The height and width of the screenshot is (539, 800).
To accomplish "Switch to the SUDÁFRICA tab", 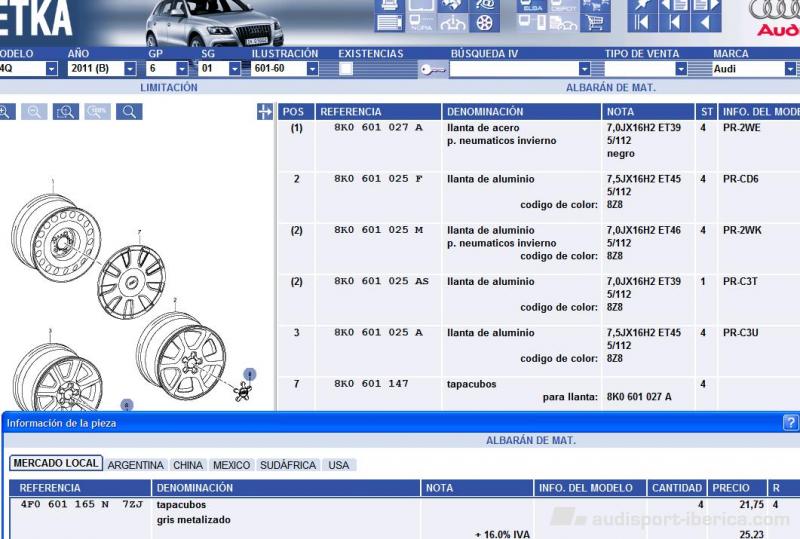I will [288, 465].
